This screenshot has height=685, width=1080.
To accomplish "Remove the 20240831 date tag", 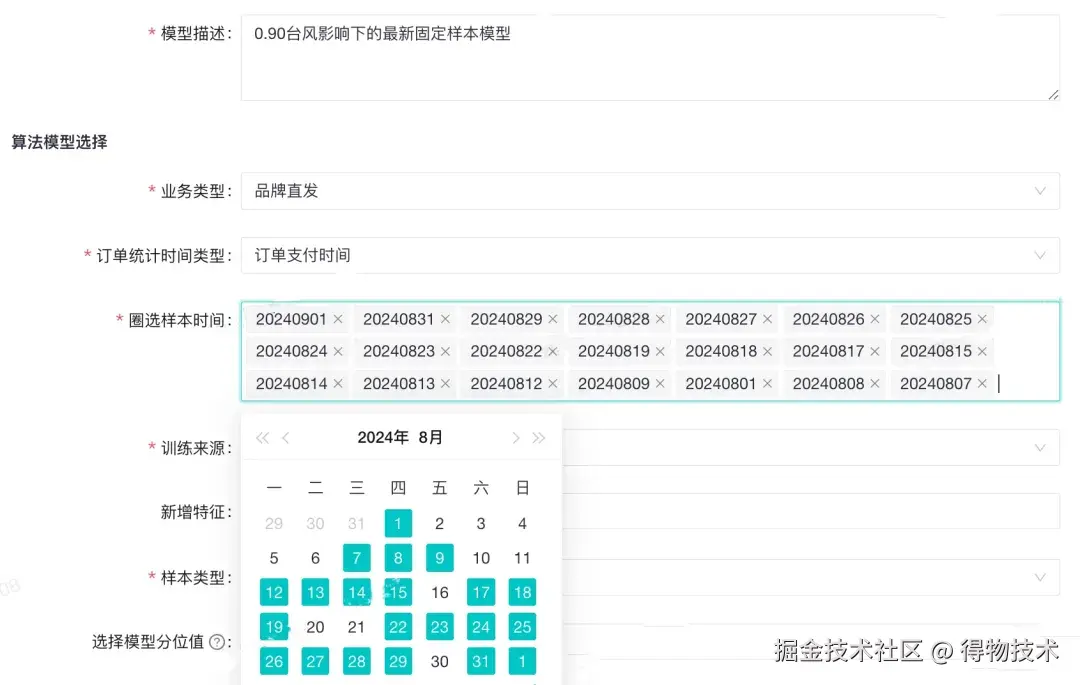I will [x=445, y=319].
